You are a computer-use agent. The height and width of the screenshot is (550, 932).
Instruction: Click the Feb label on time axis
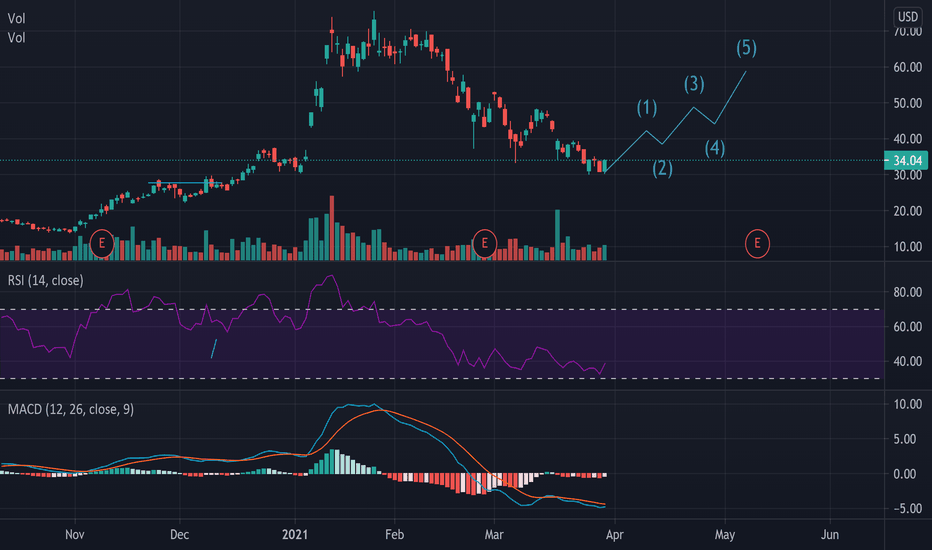[x=394, y=535]
